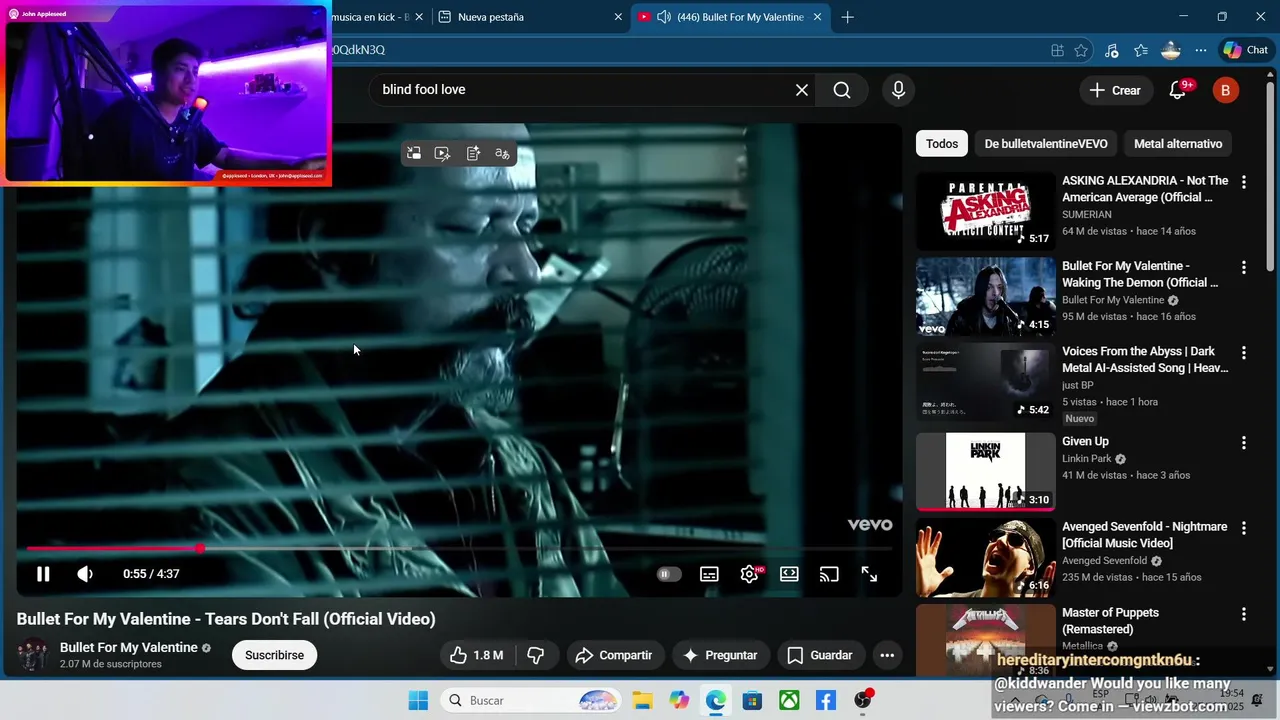The width and height of the screenshot is (1280, 720).
Task: Open the favorites list icon
Action: (x=1141, y=50)
